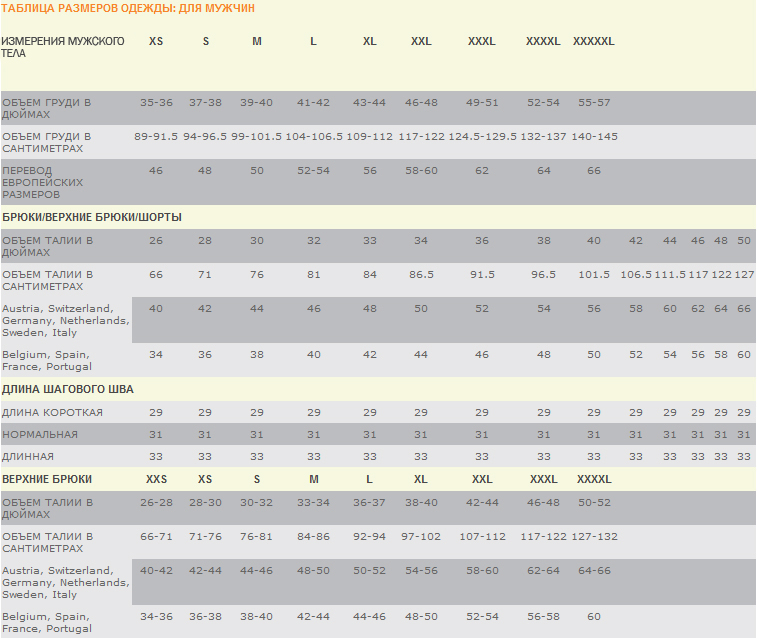
Task: Click the title 'ТАБЛИЦА РАЗМЕРОВ ОДЕЖДЫ: ДЛЯ МУЖЧИН'
Action: (128, 8)
